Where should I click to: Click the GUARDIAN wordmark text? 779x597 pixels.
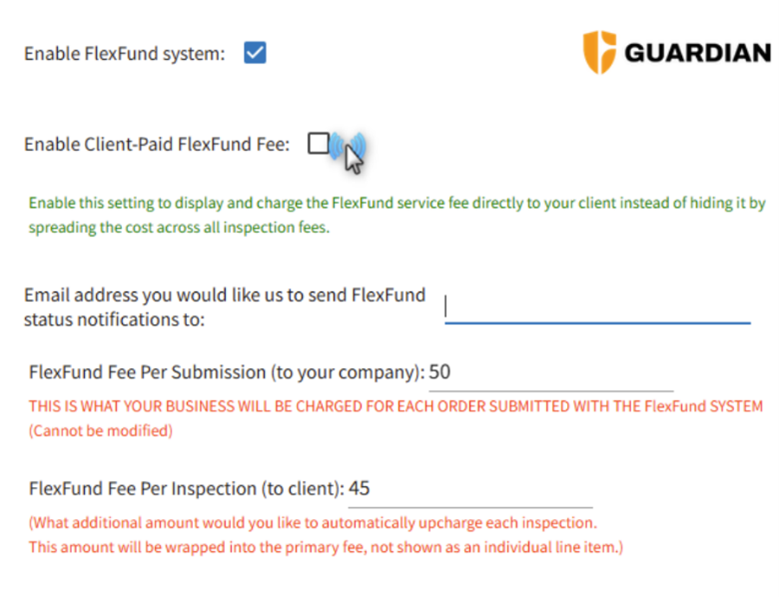tap(698, 53)
